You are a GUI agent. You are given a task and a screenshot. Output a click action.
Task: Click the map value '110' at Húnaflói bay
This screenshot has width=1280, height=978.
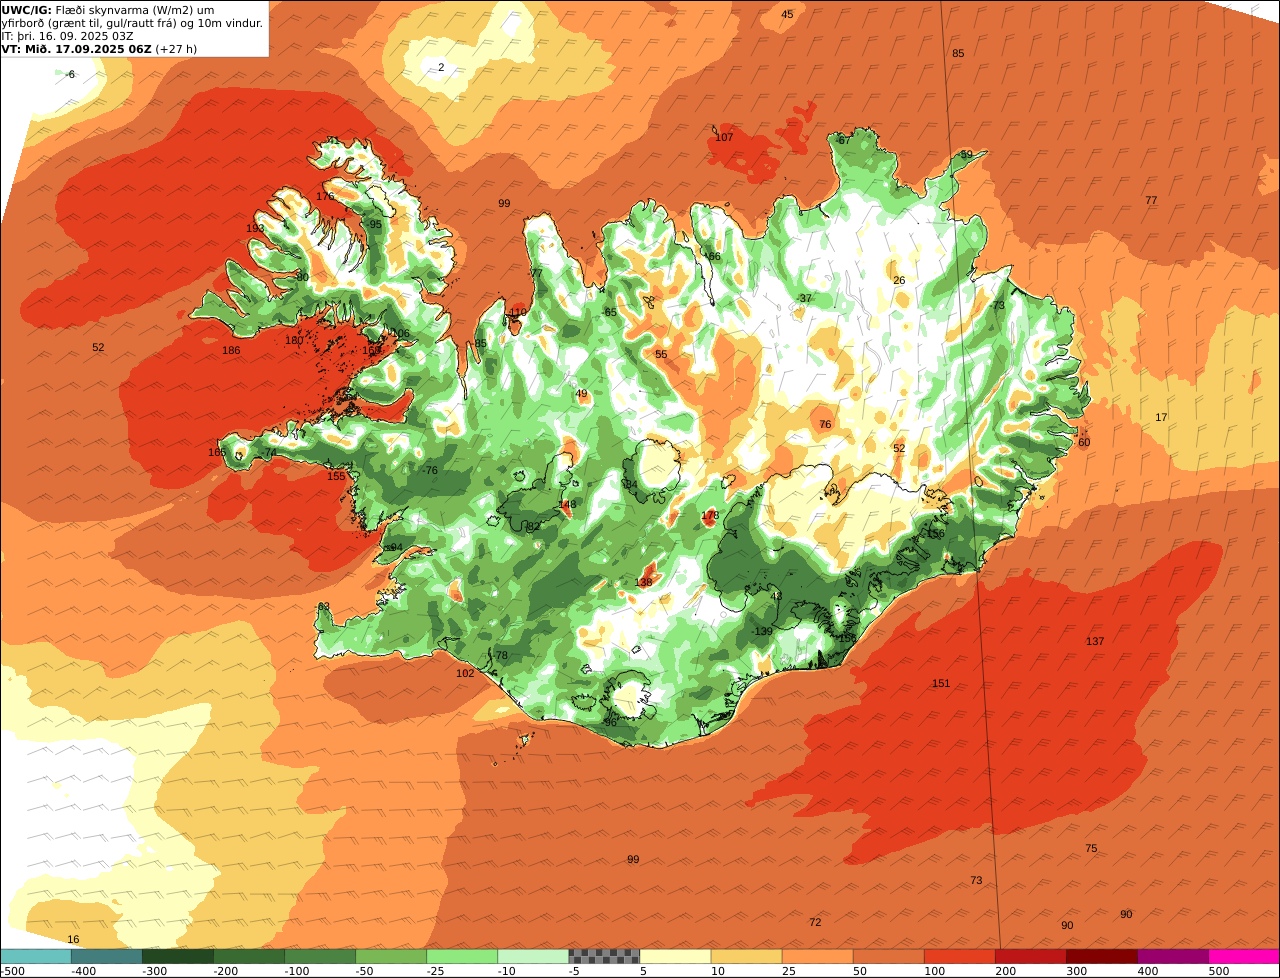[517, 312]
